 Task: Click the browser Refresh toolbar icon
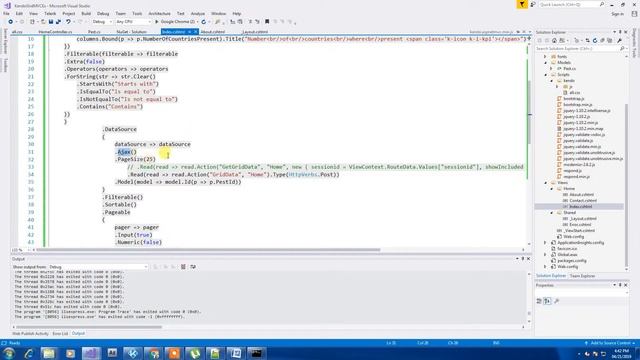204,22
